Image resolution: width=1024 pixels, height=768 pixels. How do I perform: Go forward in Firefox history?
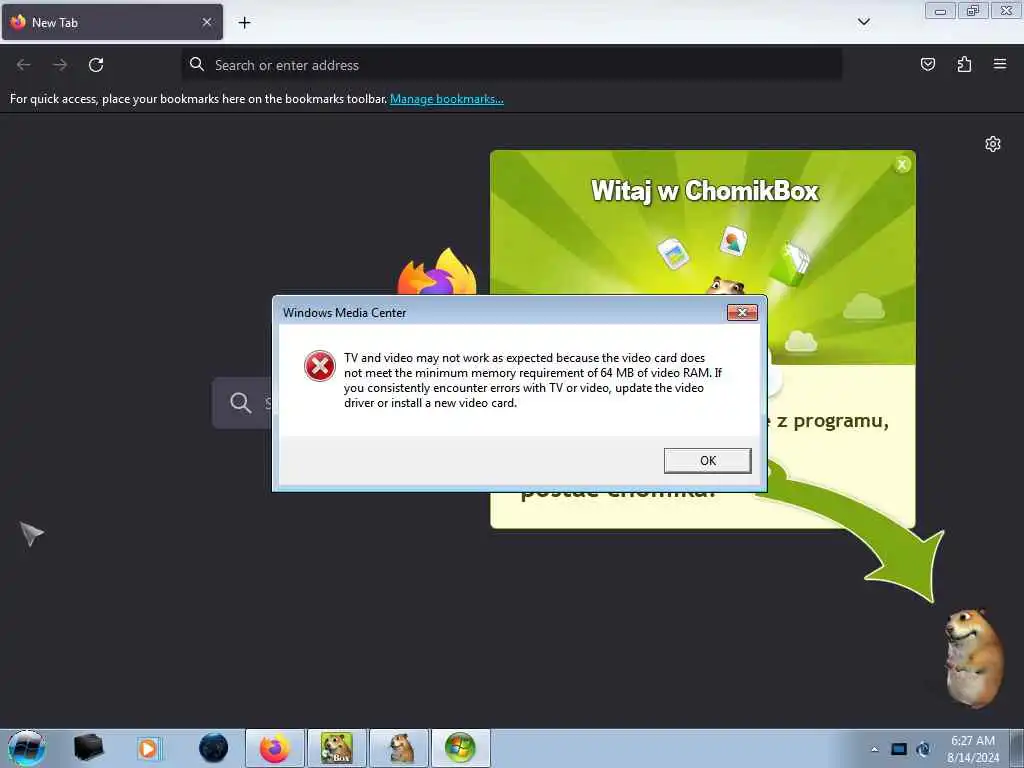(x=60, y=65)
